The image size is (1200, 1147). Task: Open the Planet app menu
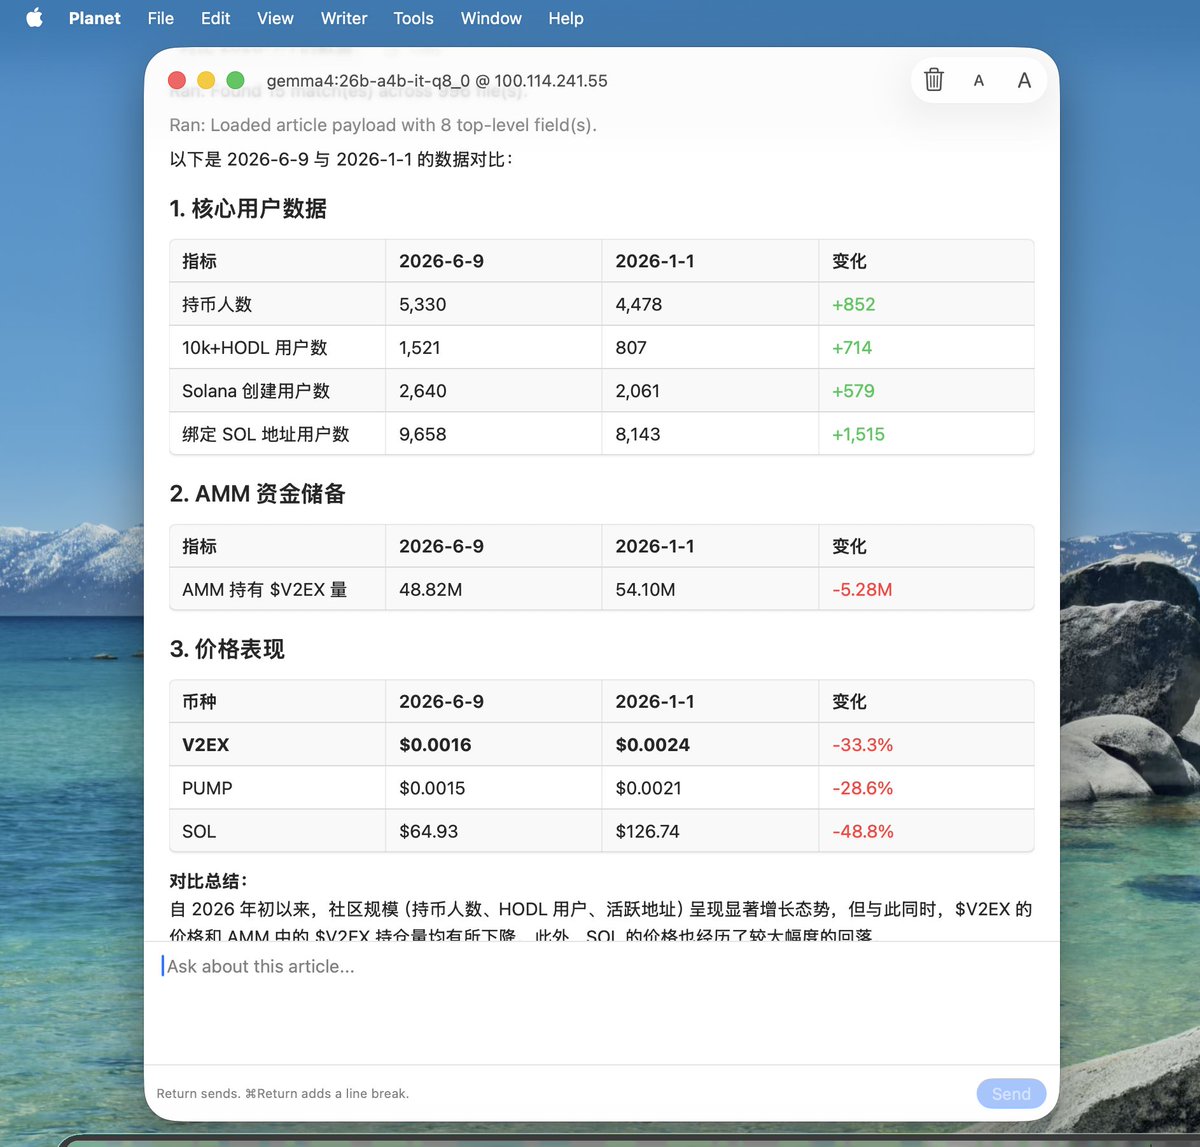95,18
